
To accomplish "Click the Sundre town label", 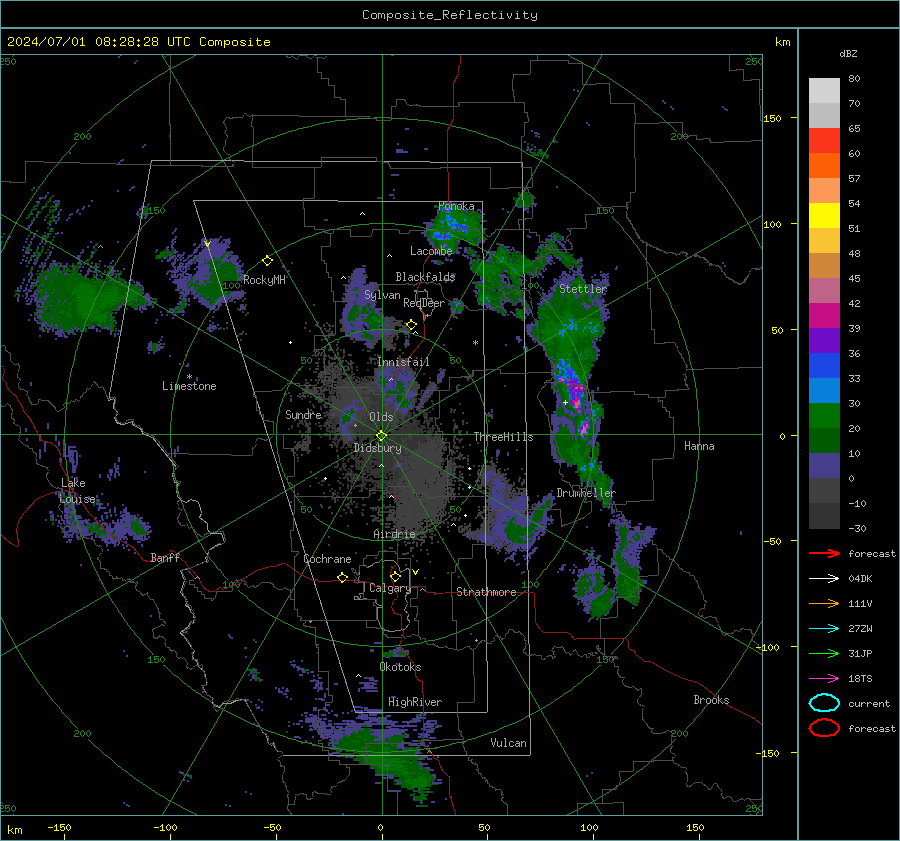I will point(303,414).
